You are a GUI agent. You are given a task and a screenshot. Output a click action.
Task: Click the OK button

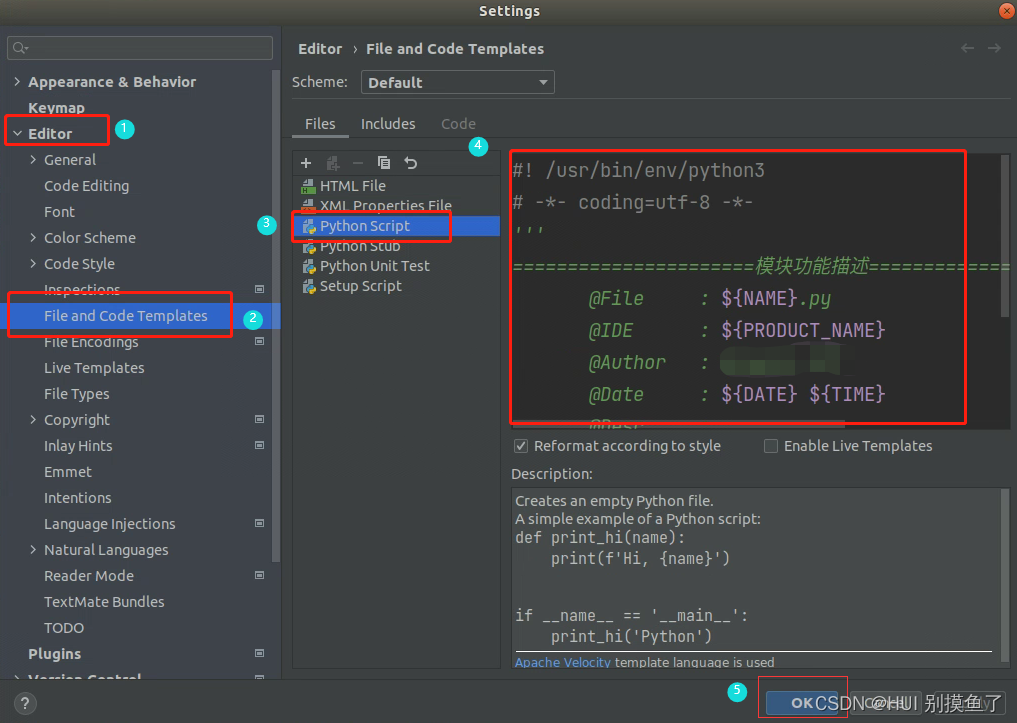tap(802, 703)
